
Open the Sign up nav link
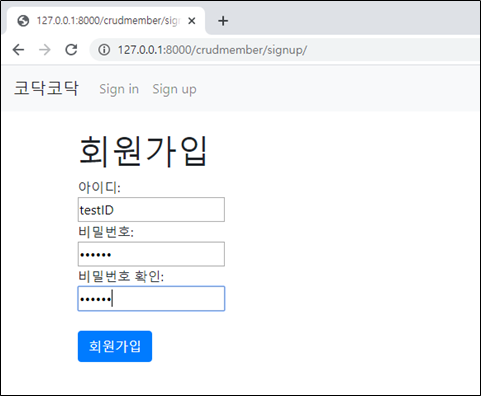coord(174,89)
